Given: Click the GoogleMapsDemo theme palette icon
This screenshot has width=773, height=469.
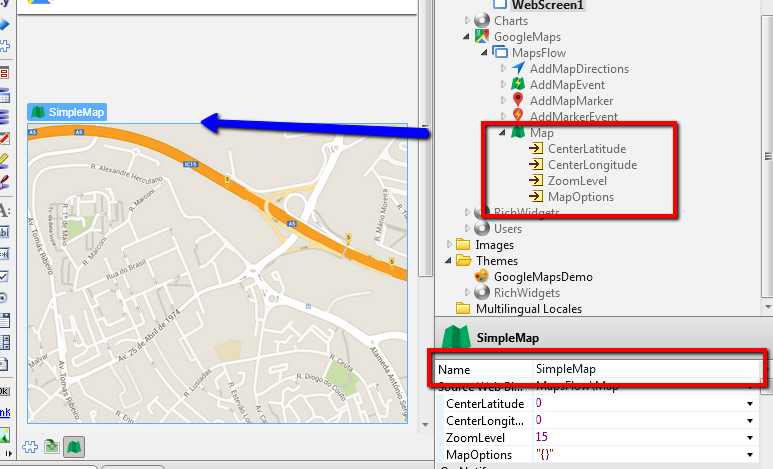Looking at the screenshot, I should 482,277.
